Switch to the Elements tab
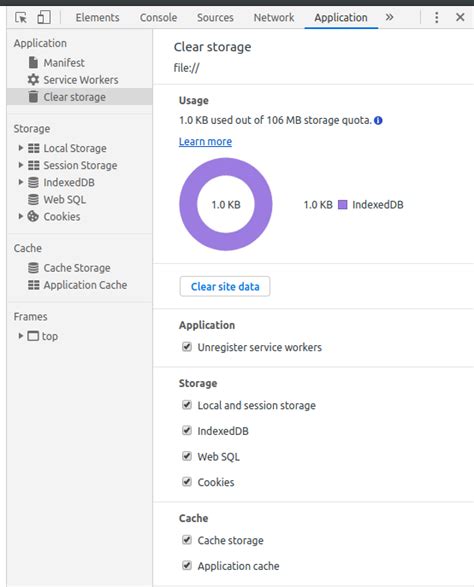474x587 pixels. (x=97, y=18)
